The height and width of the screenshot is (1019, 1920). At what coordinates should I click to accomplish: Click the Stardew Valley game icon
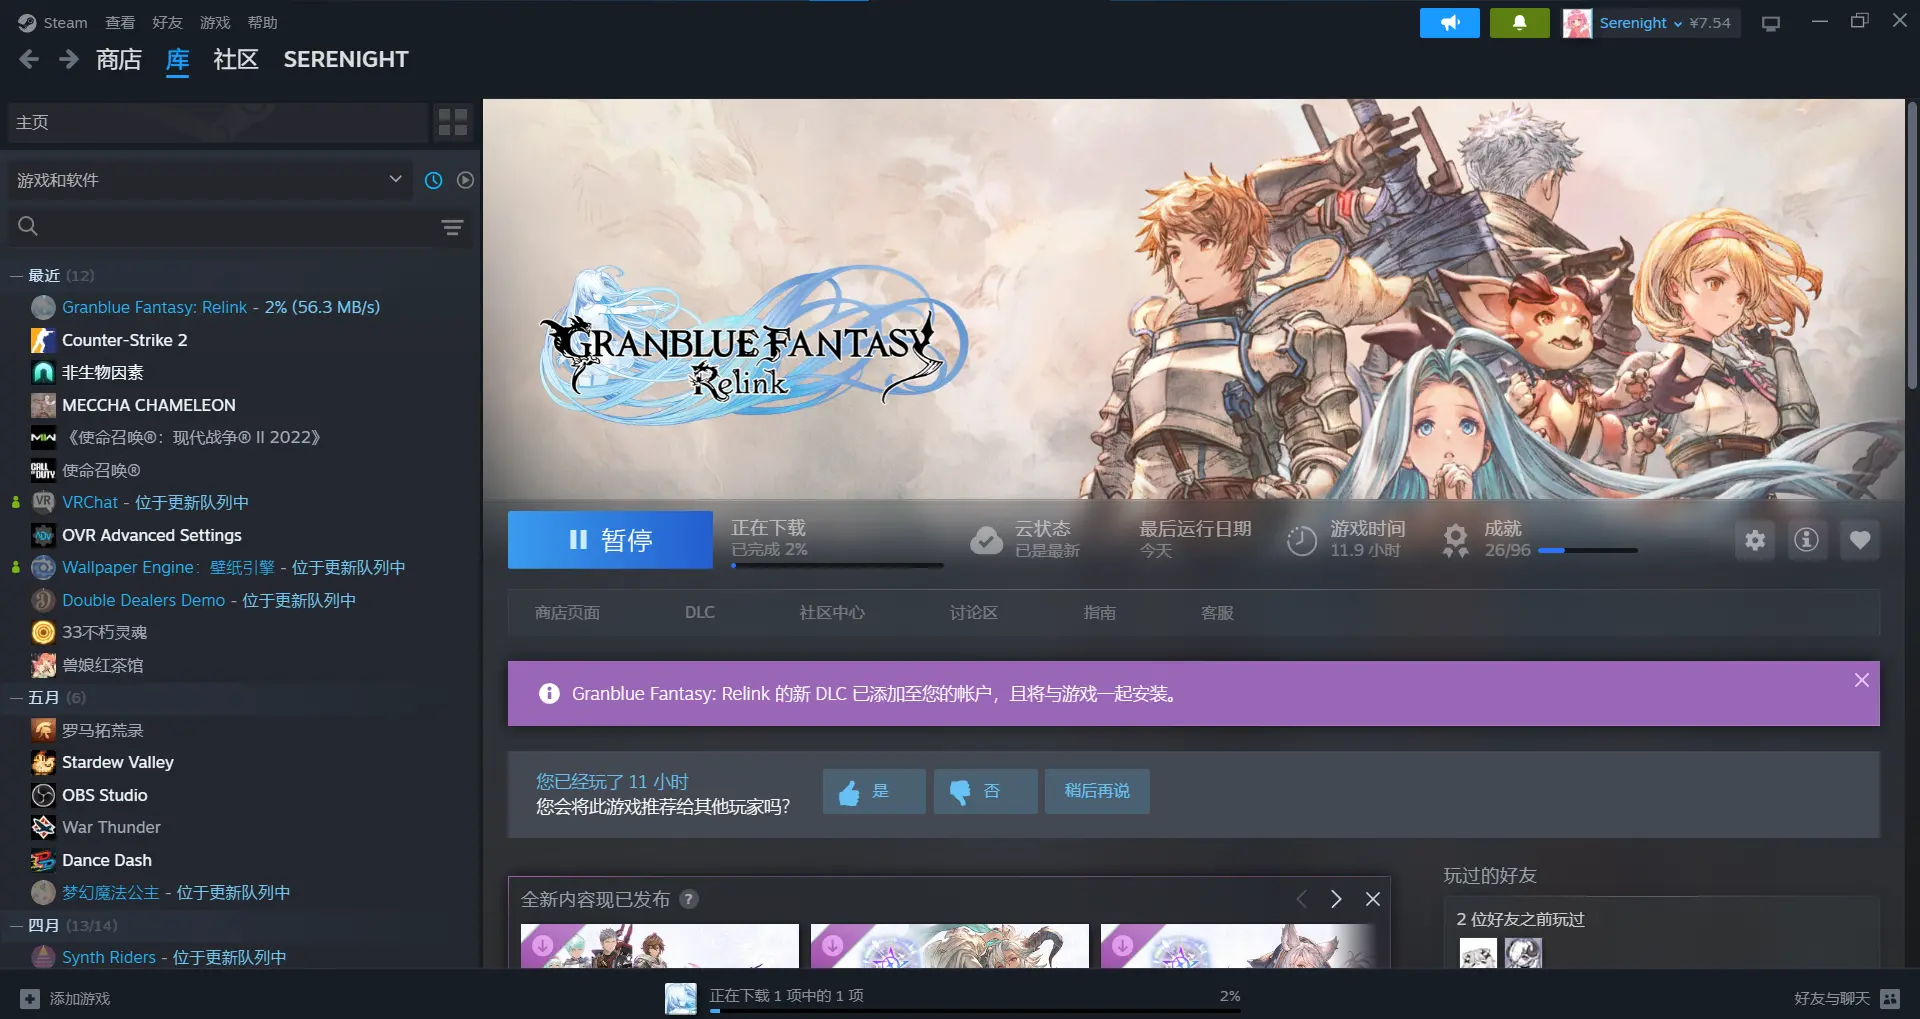43,762
